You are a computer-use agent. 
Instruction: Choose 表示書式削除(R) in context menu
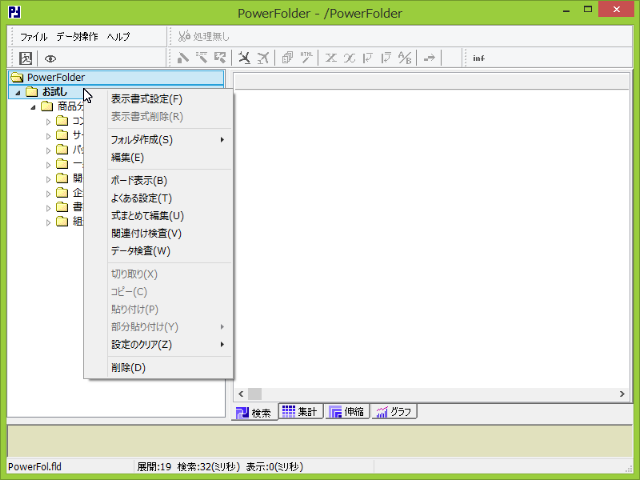coord(159,117)
